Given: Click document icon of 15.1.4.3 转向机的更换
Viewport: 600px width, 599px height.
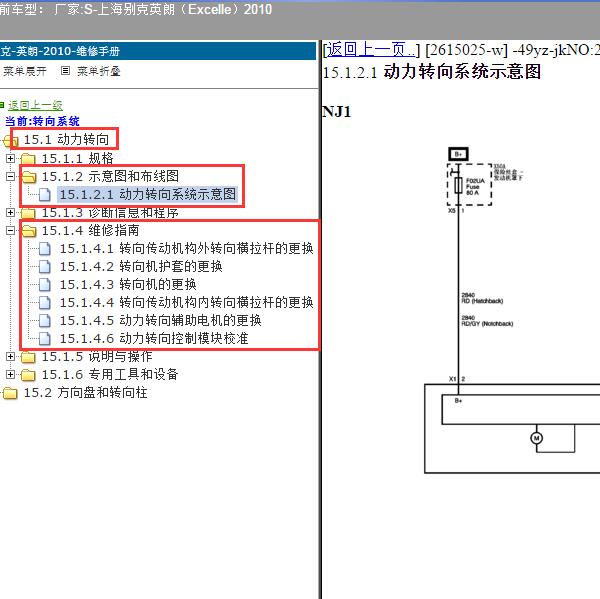Looking at the screenshot, I should [45, 285].
